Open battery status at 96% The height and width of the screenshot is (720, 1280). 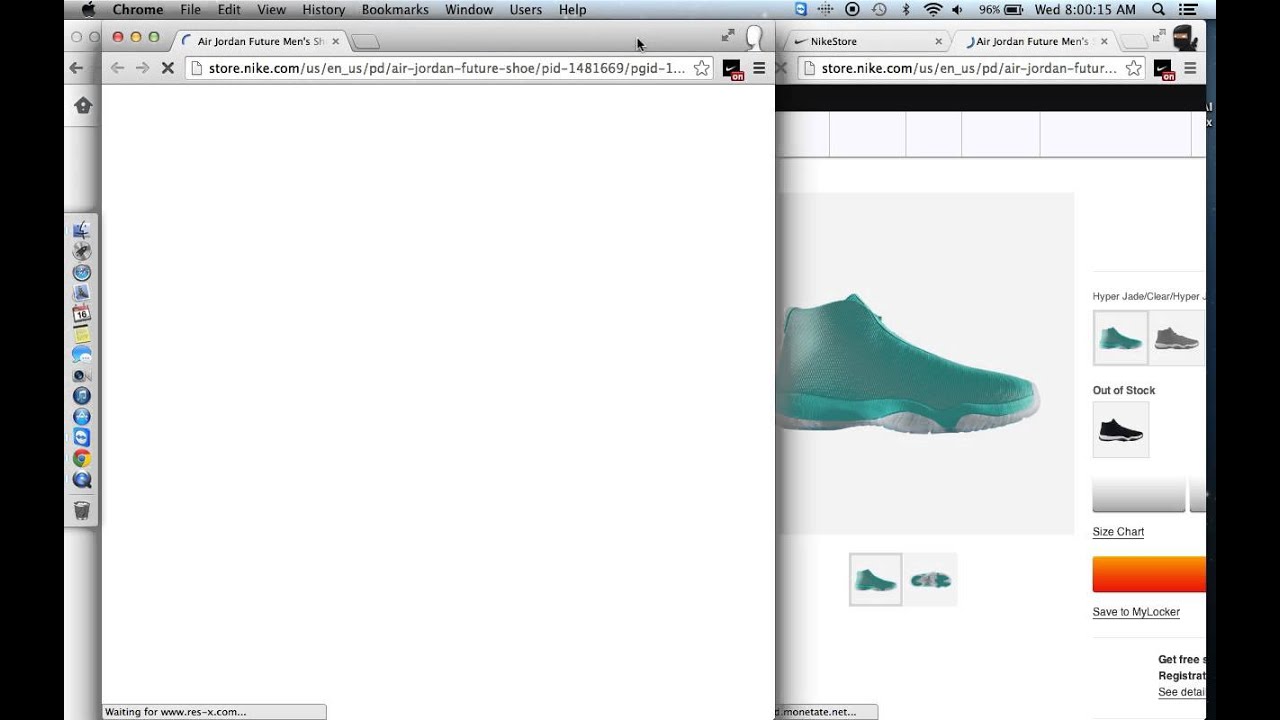pos(1002,9)
